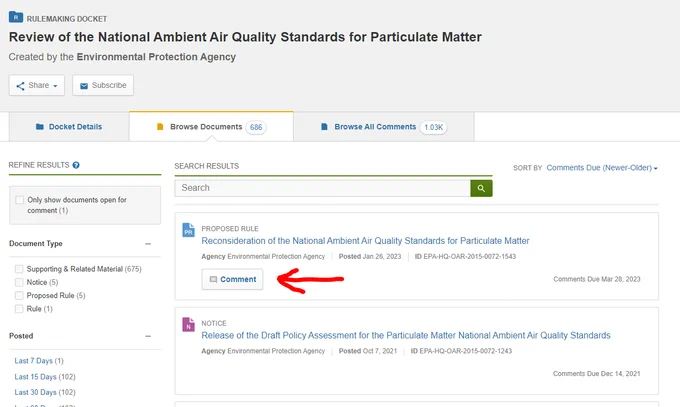Viewport: 680px width, 407px height.
Task: Click the Environmental Protection Agency docket creator name
Action: tap(156, 57)
